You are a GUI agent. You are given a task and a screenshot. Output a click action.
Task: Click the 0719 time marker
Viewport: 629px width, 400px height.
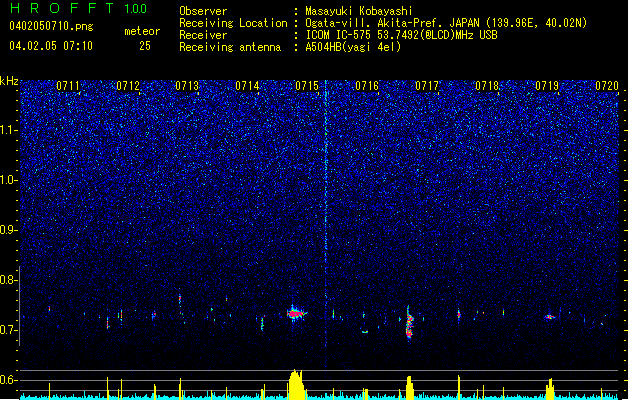[x=547, y=86]
